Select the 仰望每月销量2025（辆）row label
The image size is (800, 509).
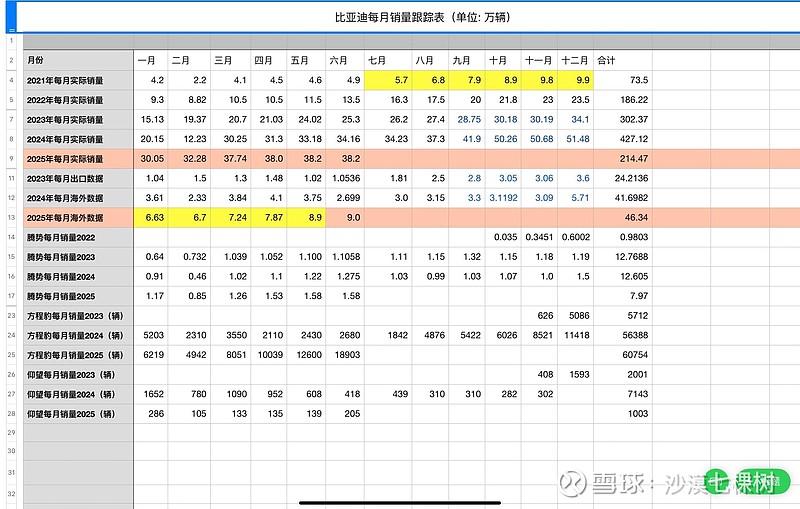click(78, 414)
